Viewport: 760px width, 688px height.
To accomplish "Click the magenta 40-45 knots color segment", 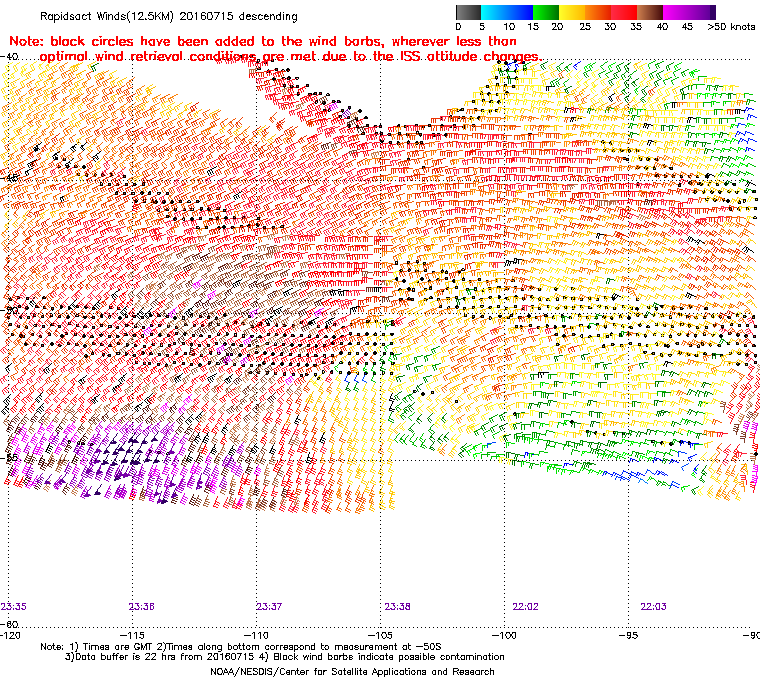I will click(676, 12).
